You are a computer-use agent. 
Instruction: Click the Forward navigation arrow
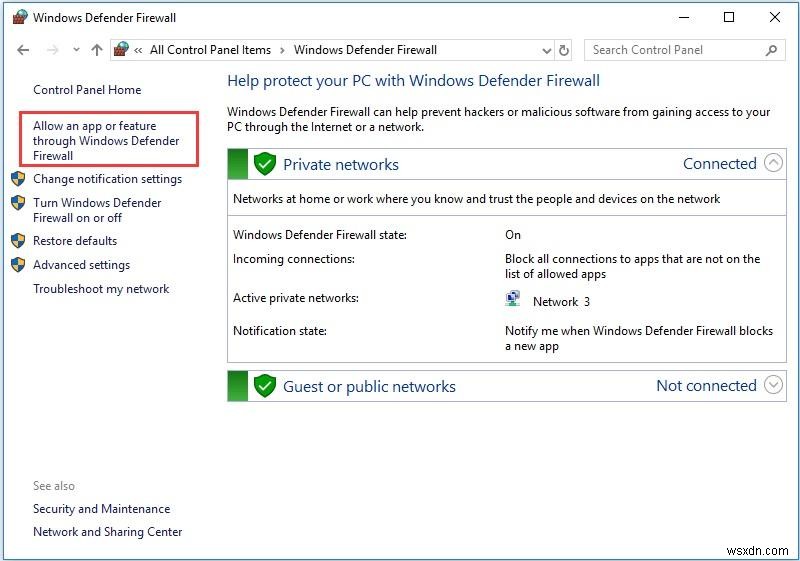53,50
